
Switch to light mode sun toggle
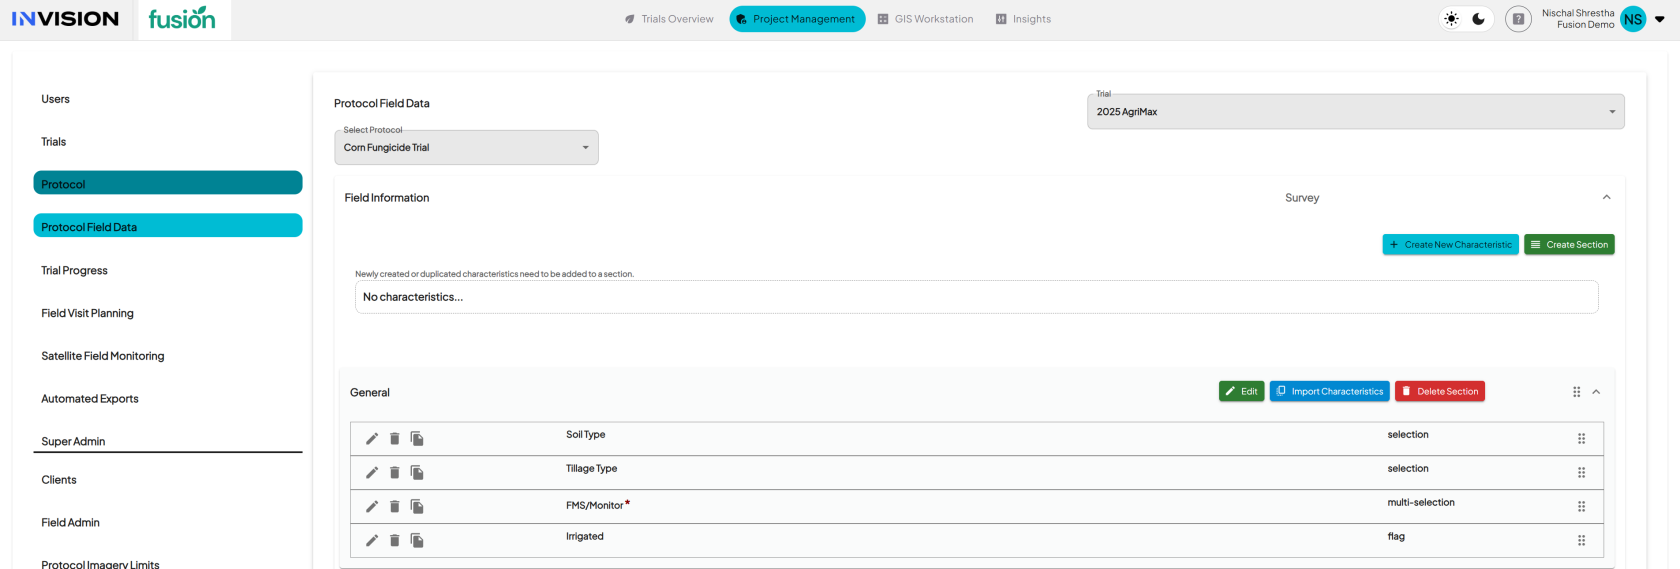pyautogui.click(x=1452, y=19)
